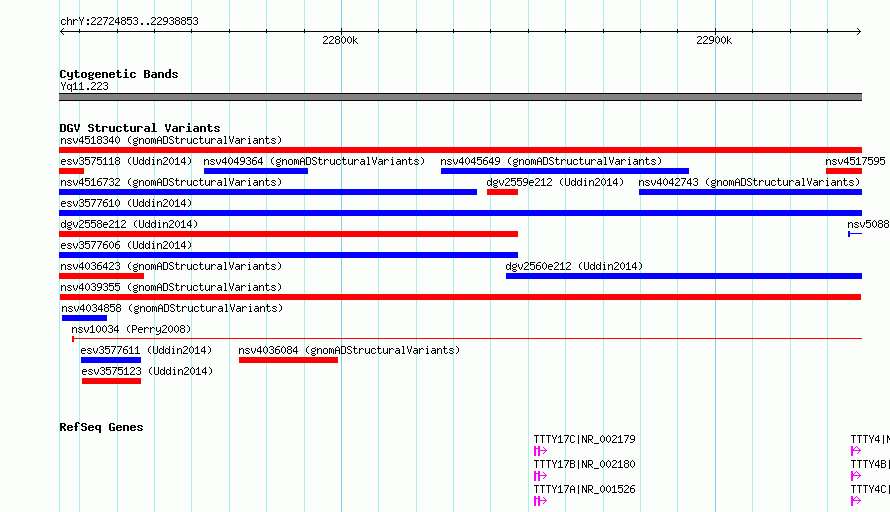This screenshot has height=512, width=890.
Task: Select the nsv4039355 long red bar
Action: pyautogui.click(x=460, y=297)
